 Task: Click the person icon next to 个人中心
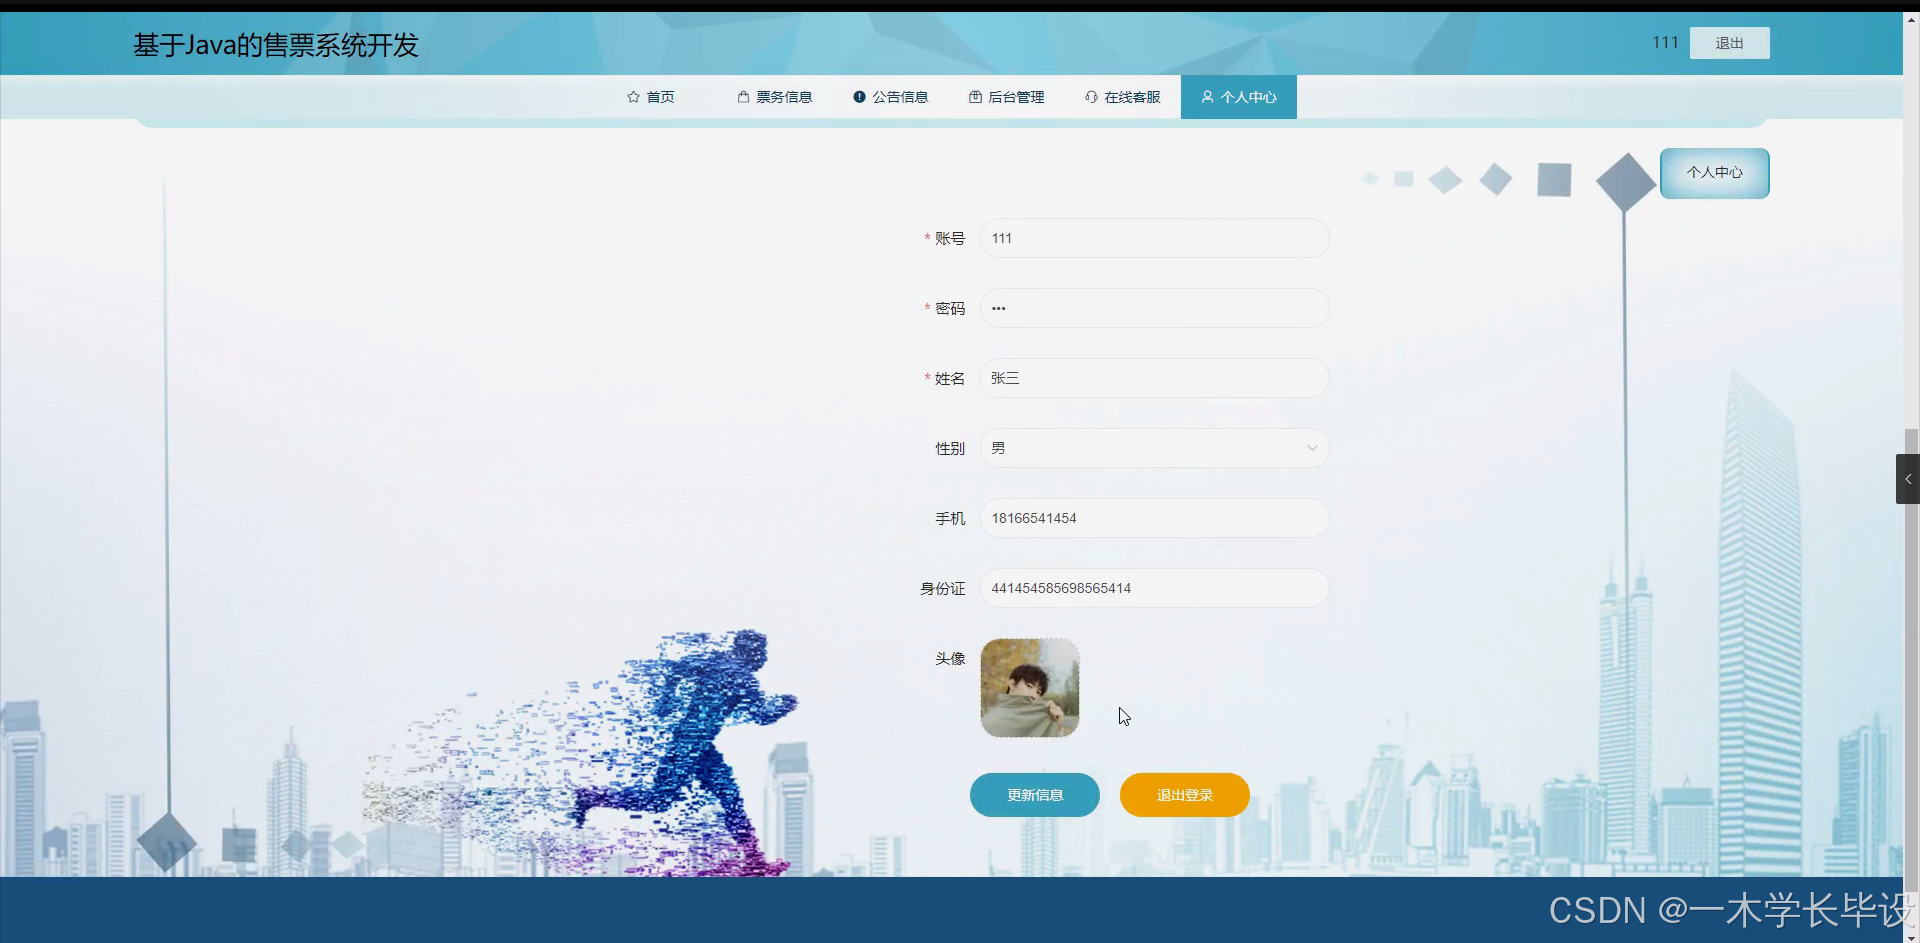click(1209, 96)
